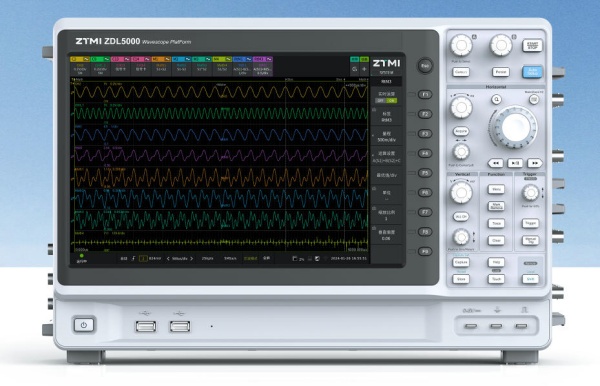The height and width of the screenshot is (386, 600).
Task: Push the large horizontal jog dial
Action: click(514, 127)
